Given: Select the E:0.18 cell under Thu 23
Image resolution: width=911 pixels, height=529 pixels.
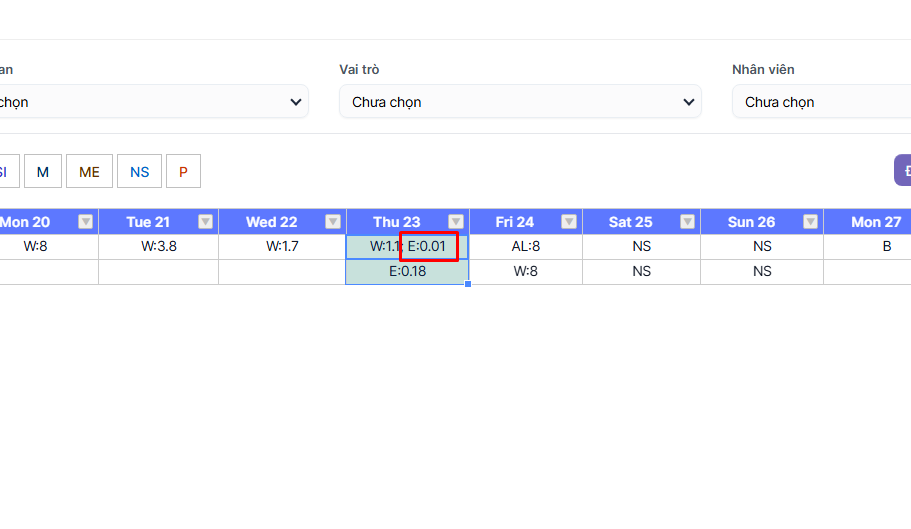Looking at the screenshot, I should click(x=406, y=271).
